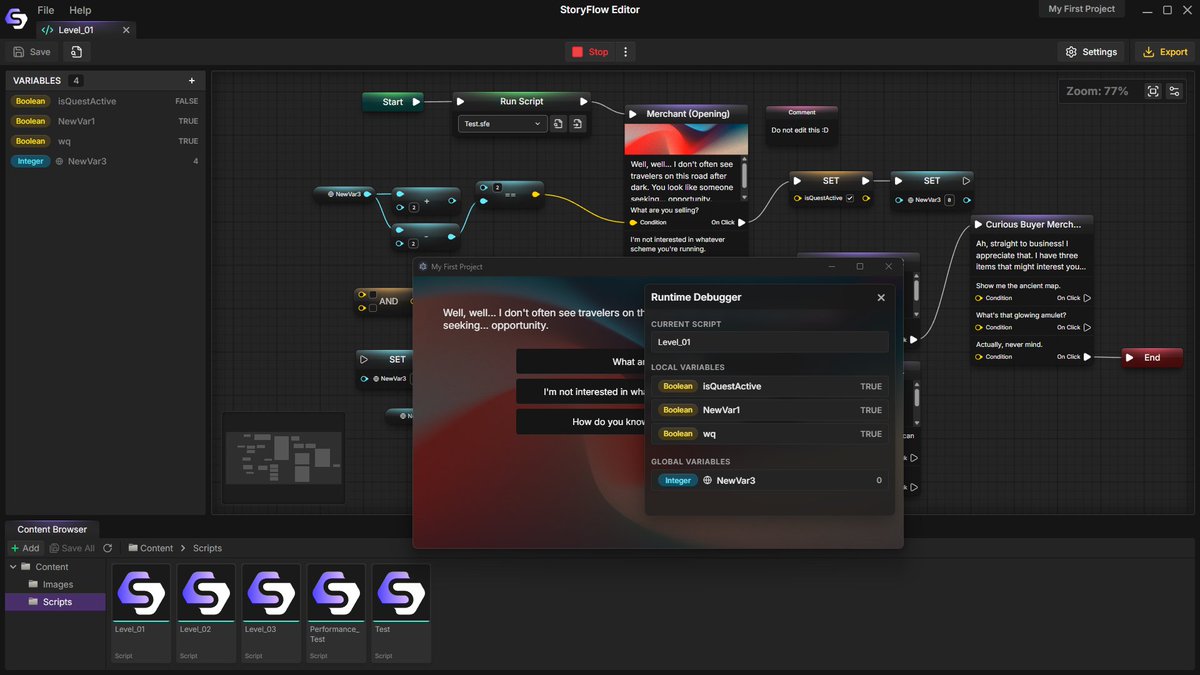1200x675 pixels.
Task: Select the Level_02 script thumbnail
Action: (x=205, y=605)
